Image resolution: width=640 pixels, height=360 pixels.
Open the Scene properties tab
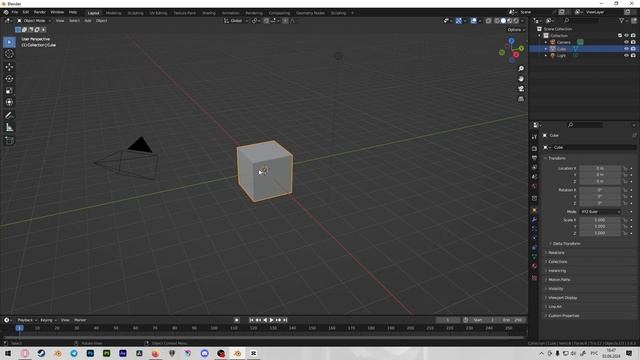coord(534,177)
